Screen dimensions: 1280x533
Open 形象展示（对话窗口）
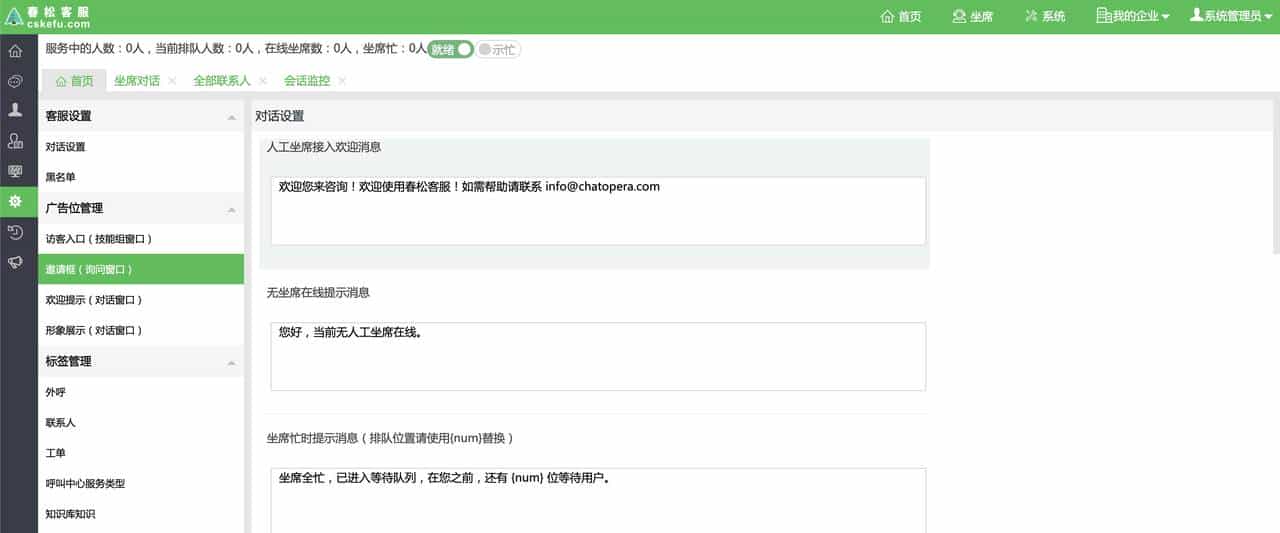[141, 330]
